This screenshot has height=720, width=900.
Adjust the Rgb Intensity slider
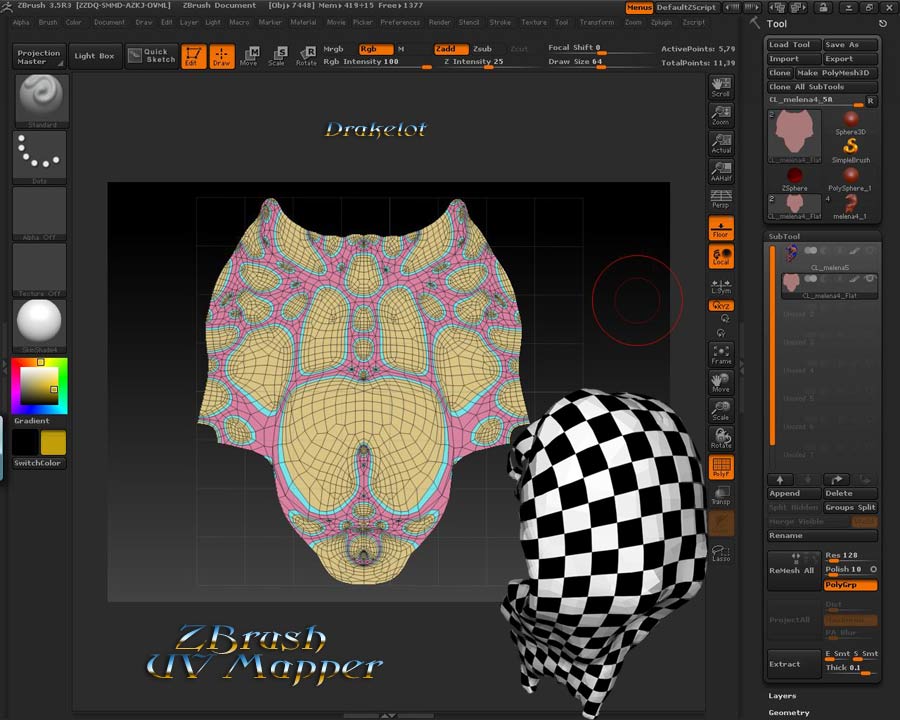[x=378, y=62]
